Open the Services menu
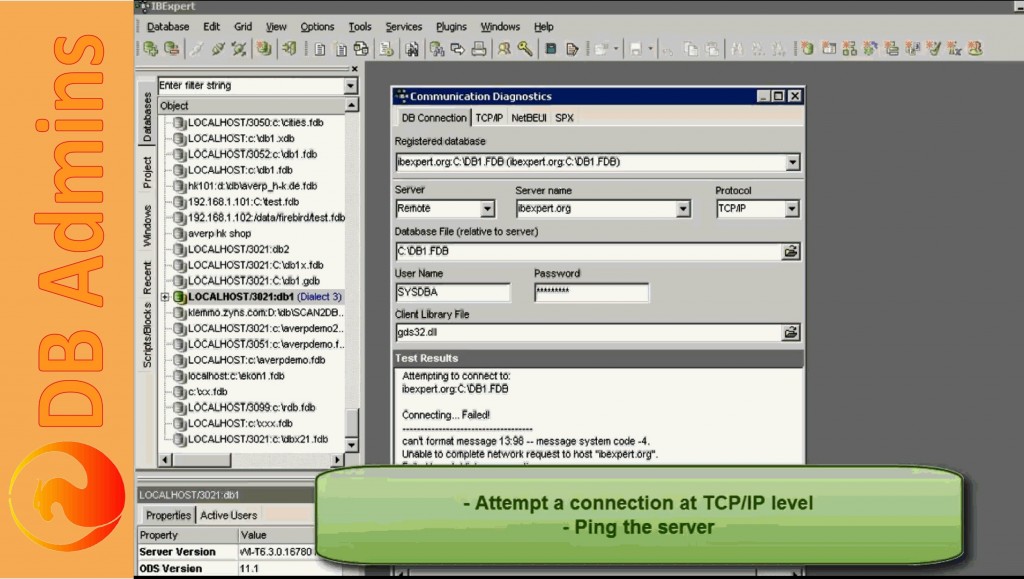The width and height of the screenshot is (1024, 579). point(404,27)
